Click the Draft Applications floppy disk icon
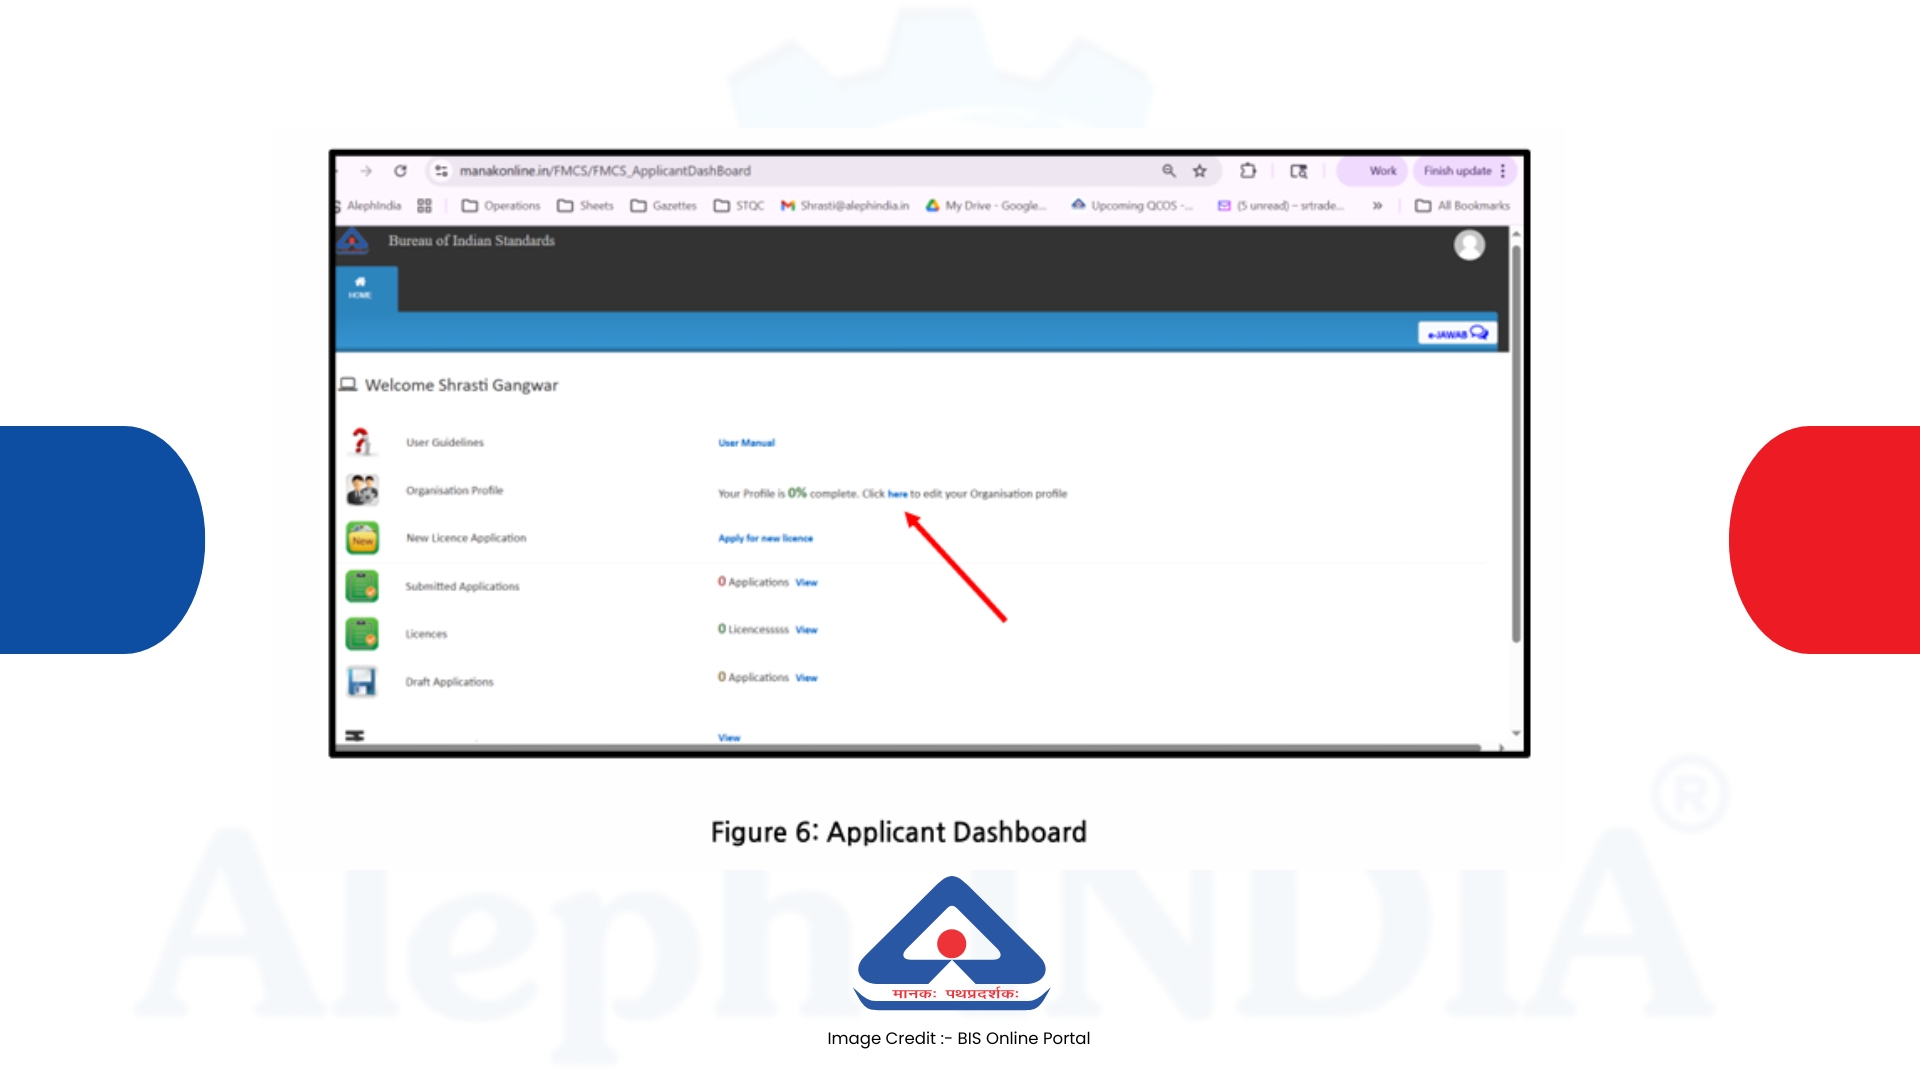This screenshot has height=1080, width=1920. click(361, 682)
